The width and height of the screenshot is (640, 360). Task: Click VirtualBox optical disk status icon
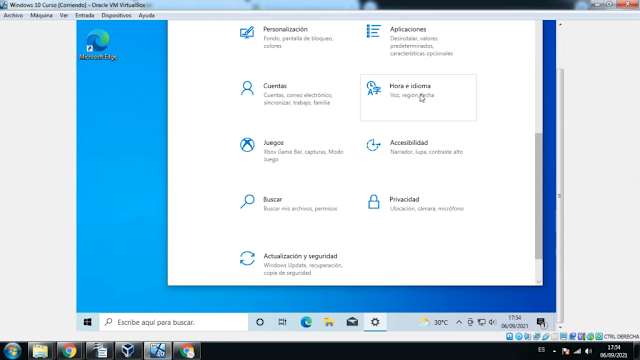pos(518,336)
